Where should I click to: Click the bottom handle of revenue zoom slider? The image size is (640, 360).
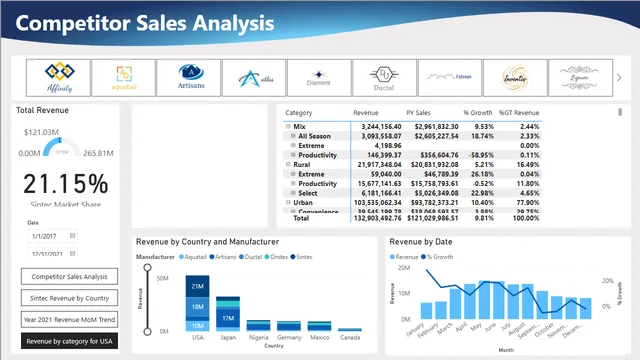[147, 331]
